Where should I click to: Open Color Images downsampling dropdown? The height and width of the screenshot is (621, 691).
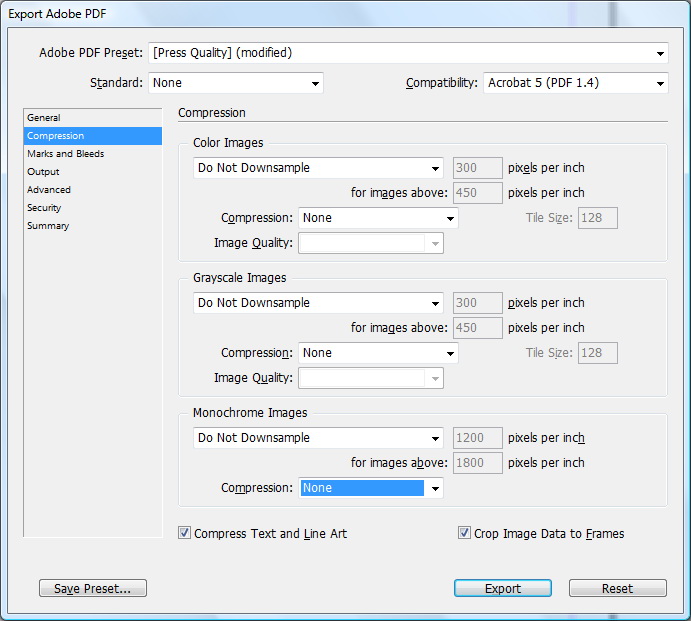(318, 168)
